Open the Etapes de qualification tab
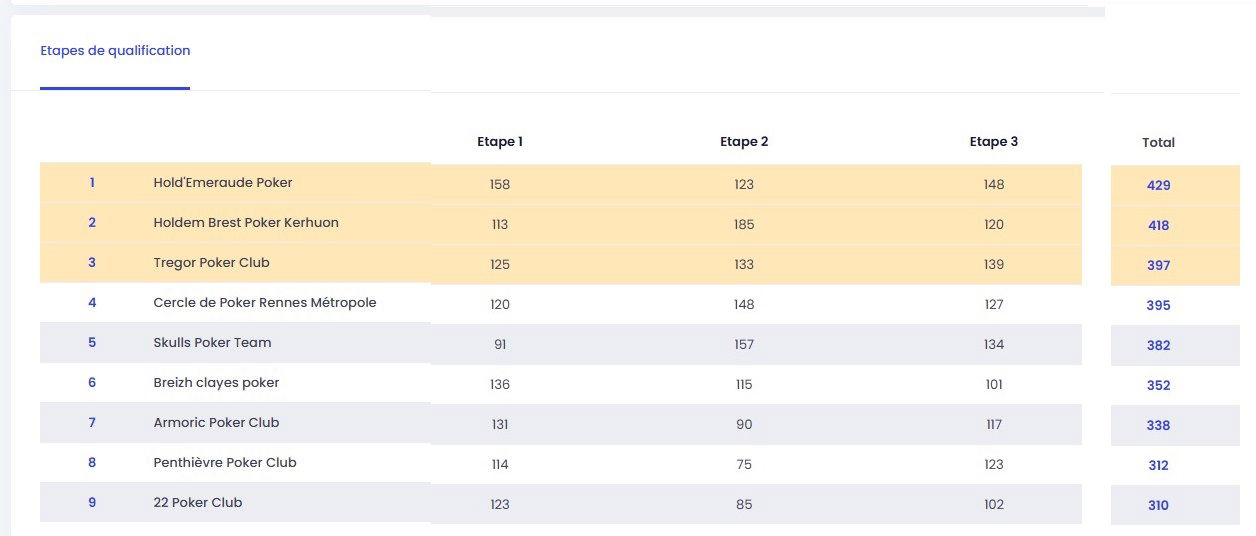Viewport: 1256px width, 536px height. [115, 51]
